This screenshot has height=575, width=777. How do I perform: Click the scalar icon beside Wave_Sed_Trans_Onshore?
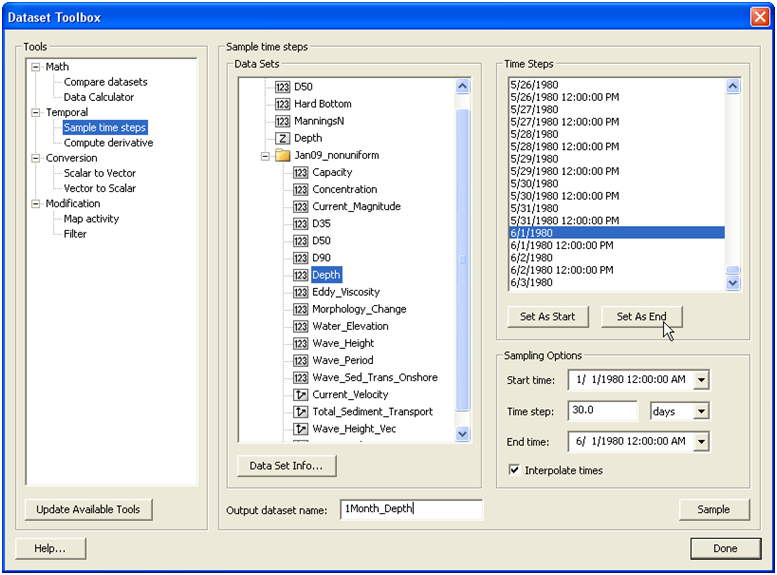[x=300, y=378]
